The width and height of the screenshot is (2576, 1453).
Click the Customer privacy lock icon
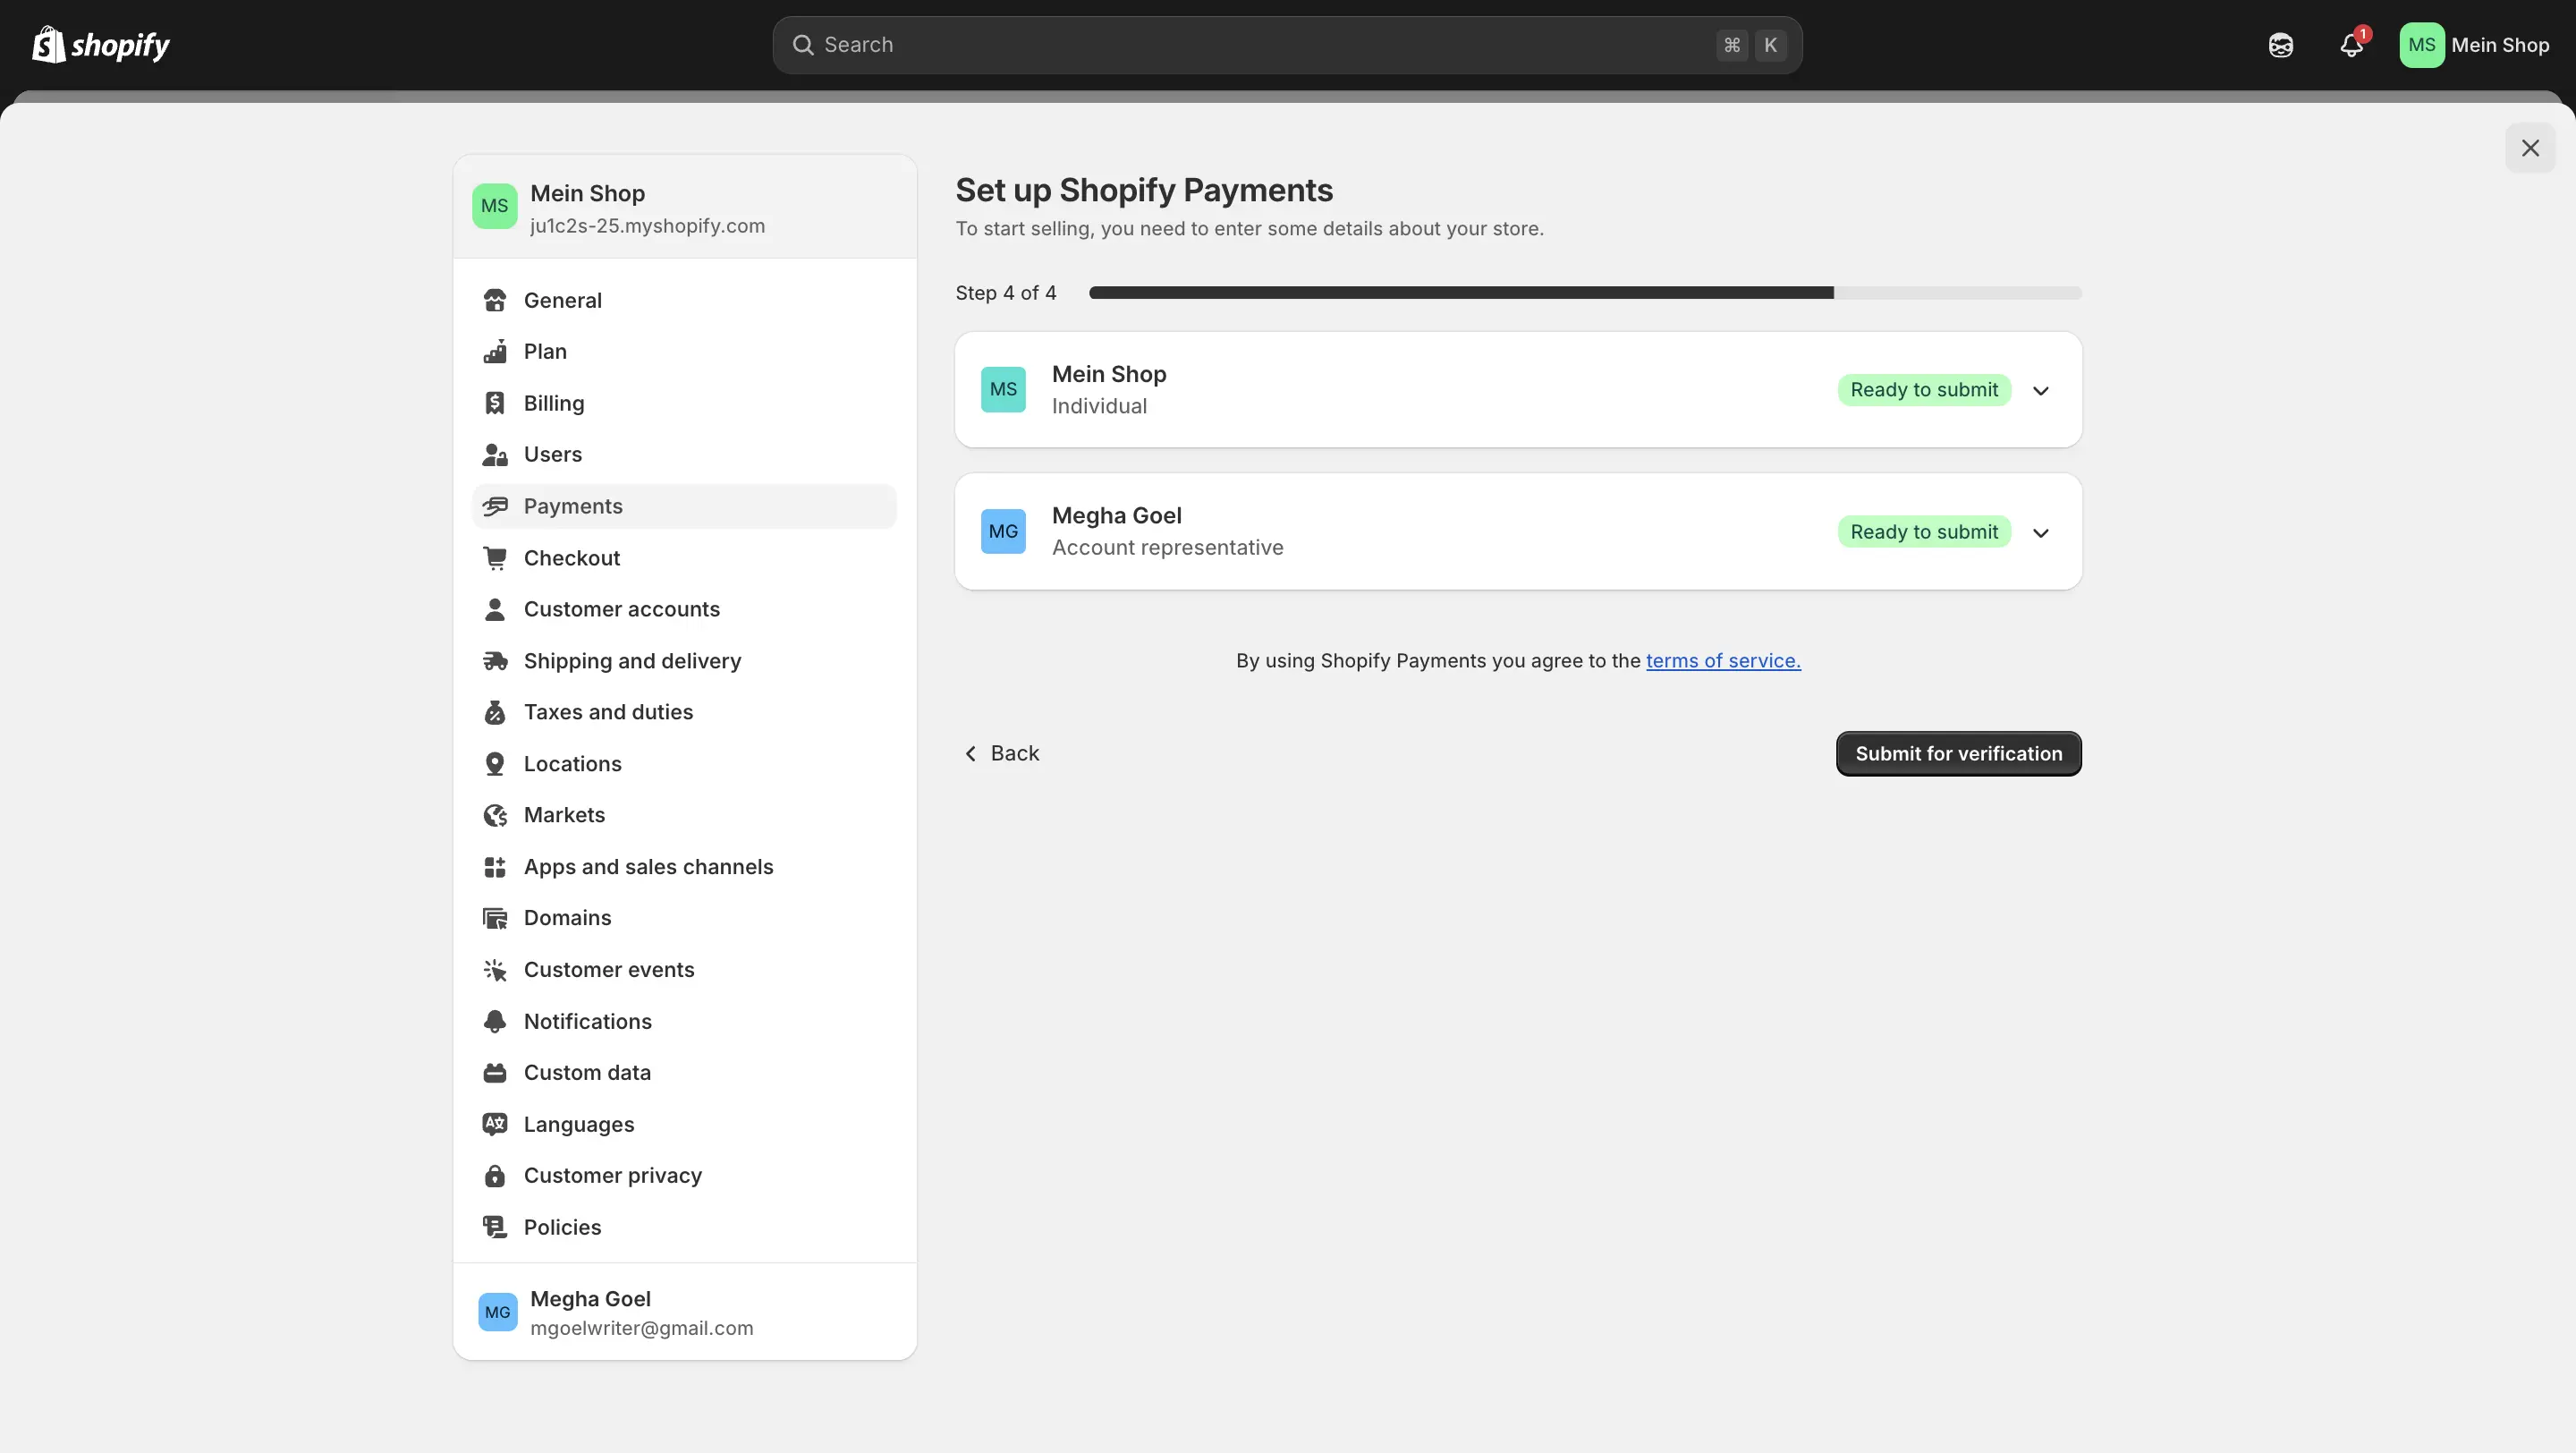pyautogui.click(x=495, y=1176)
